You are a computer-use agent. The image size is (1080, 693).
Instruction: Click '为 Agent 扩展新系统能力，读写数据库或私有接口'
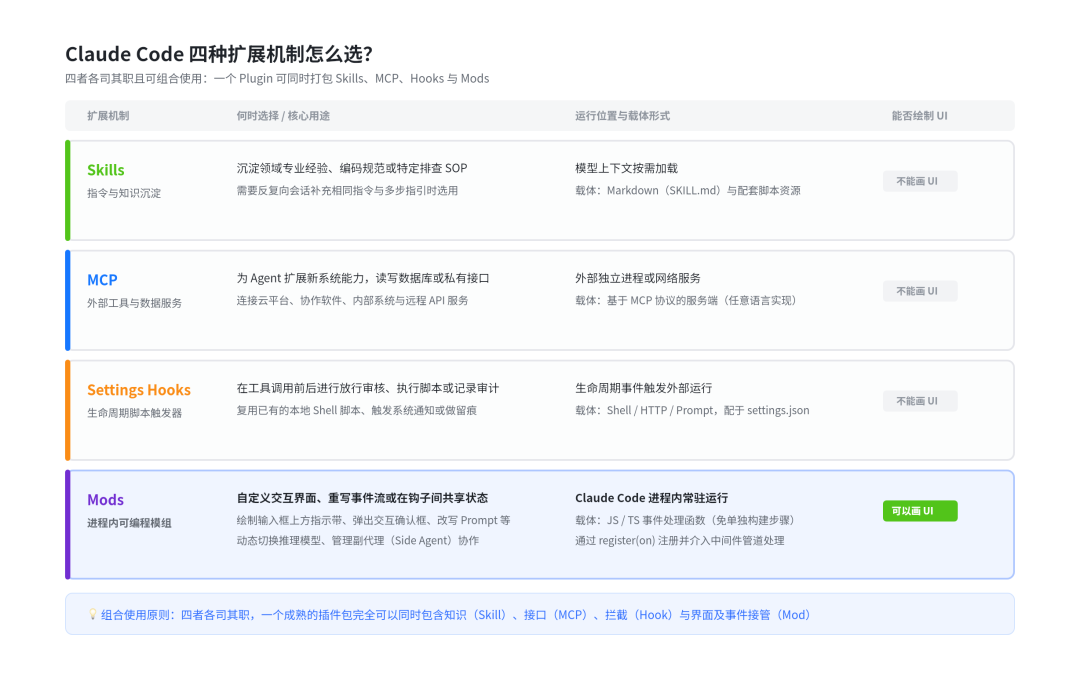[x=363, y=278]
